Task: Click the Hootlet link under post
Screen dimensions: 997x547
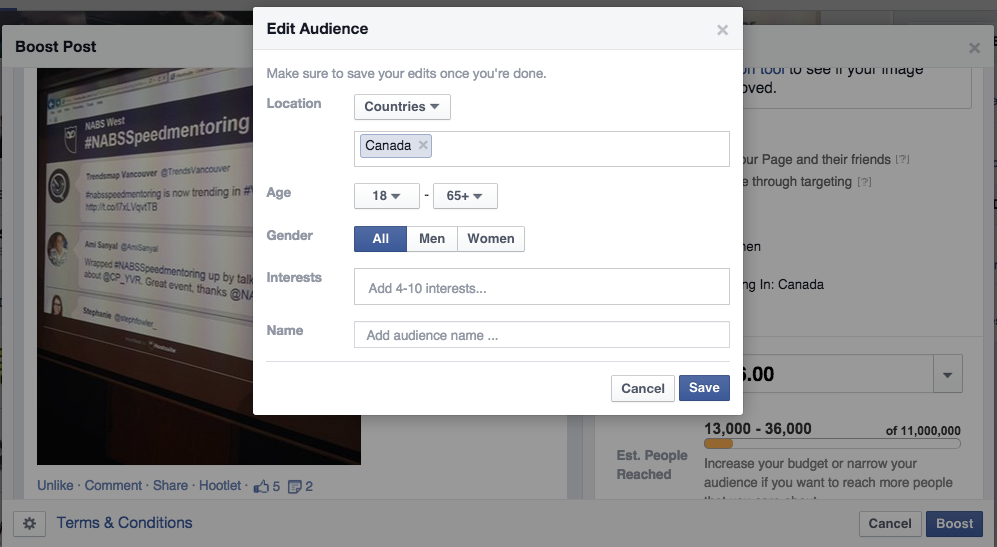Action: click(220, 486)
